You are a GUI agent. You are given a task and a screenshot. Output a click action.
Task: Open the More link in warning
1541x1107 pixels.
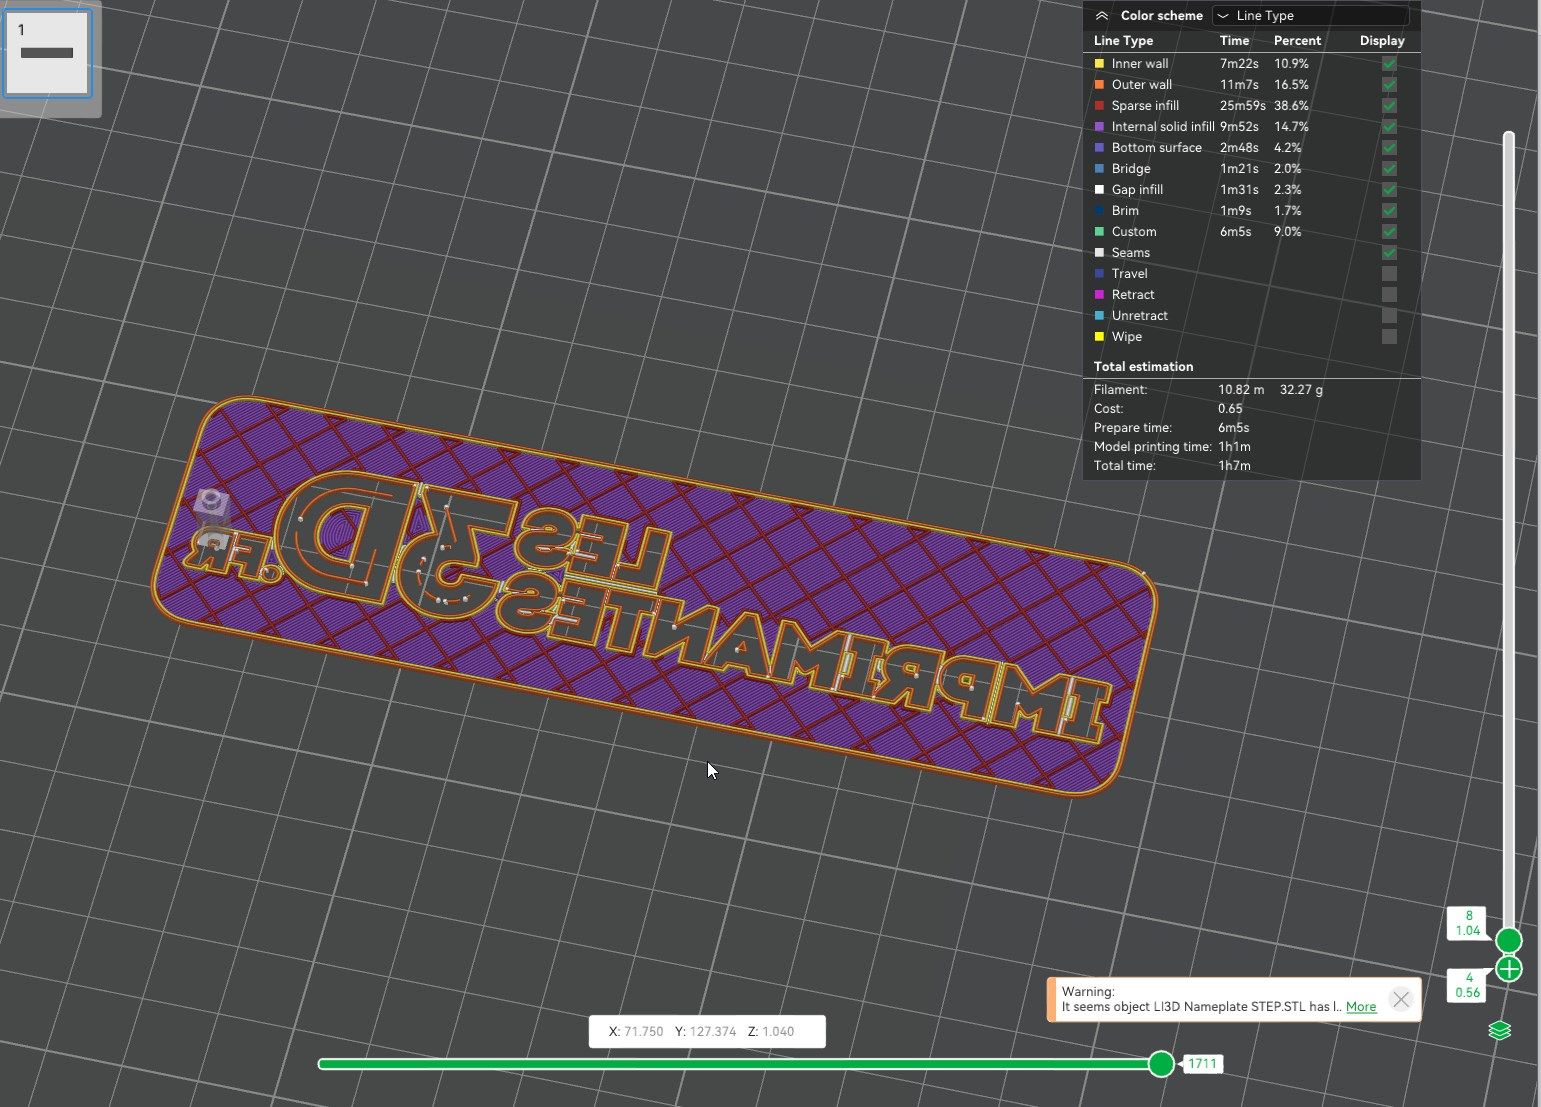(1361, 1007)
